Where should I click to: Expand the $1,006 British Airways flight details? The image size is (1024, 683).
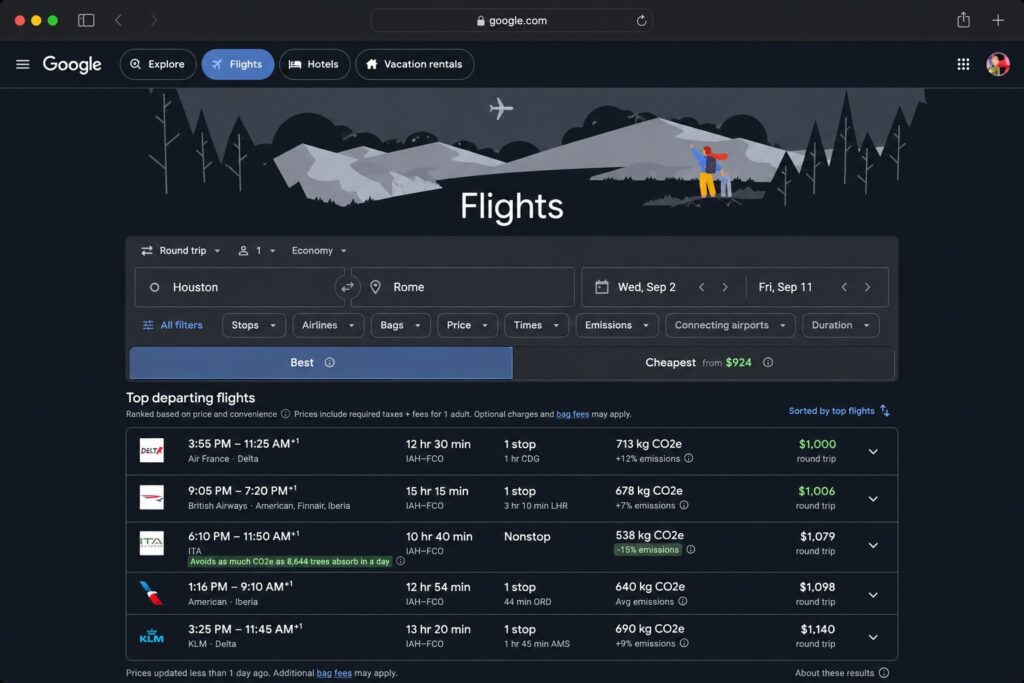click(873, 498)
